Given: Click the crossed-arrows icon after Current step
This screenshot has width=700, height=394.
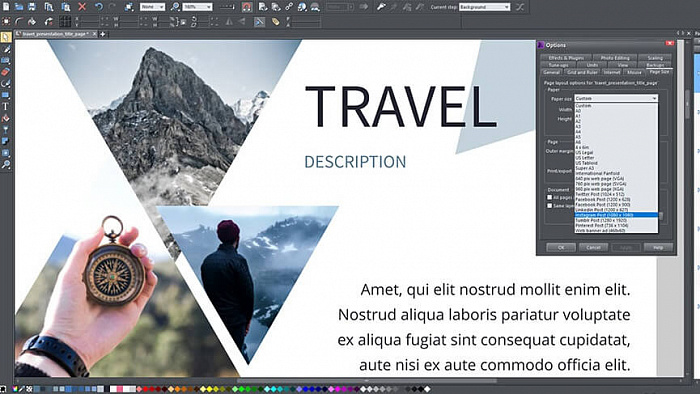Looking at the screenshot, I should (520, 7).
